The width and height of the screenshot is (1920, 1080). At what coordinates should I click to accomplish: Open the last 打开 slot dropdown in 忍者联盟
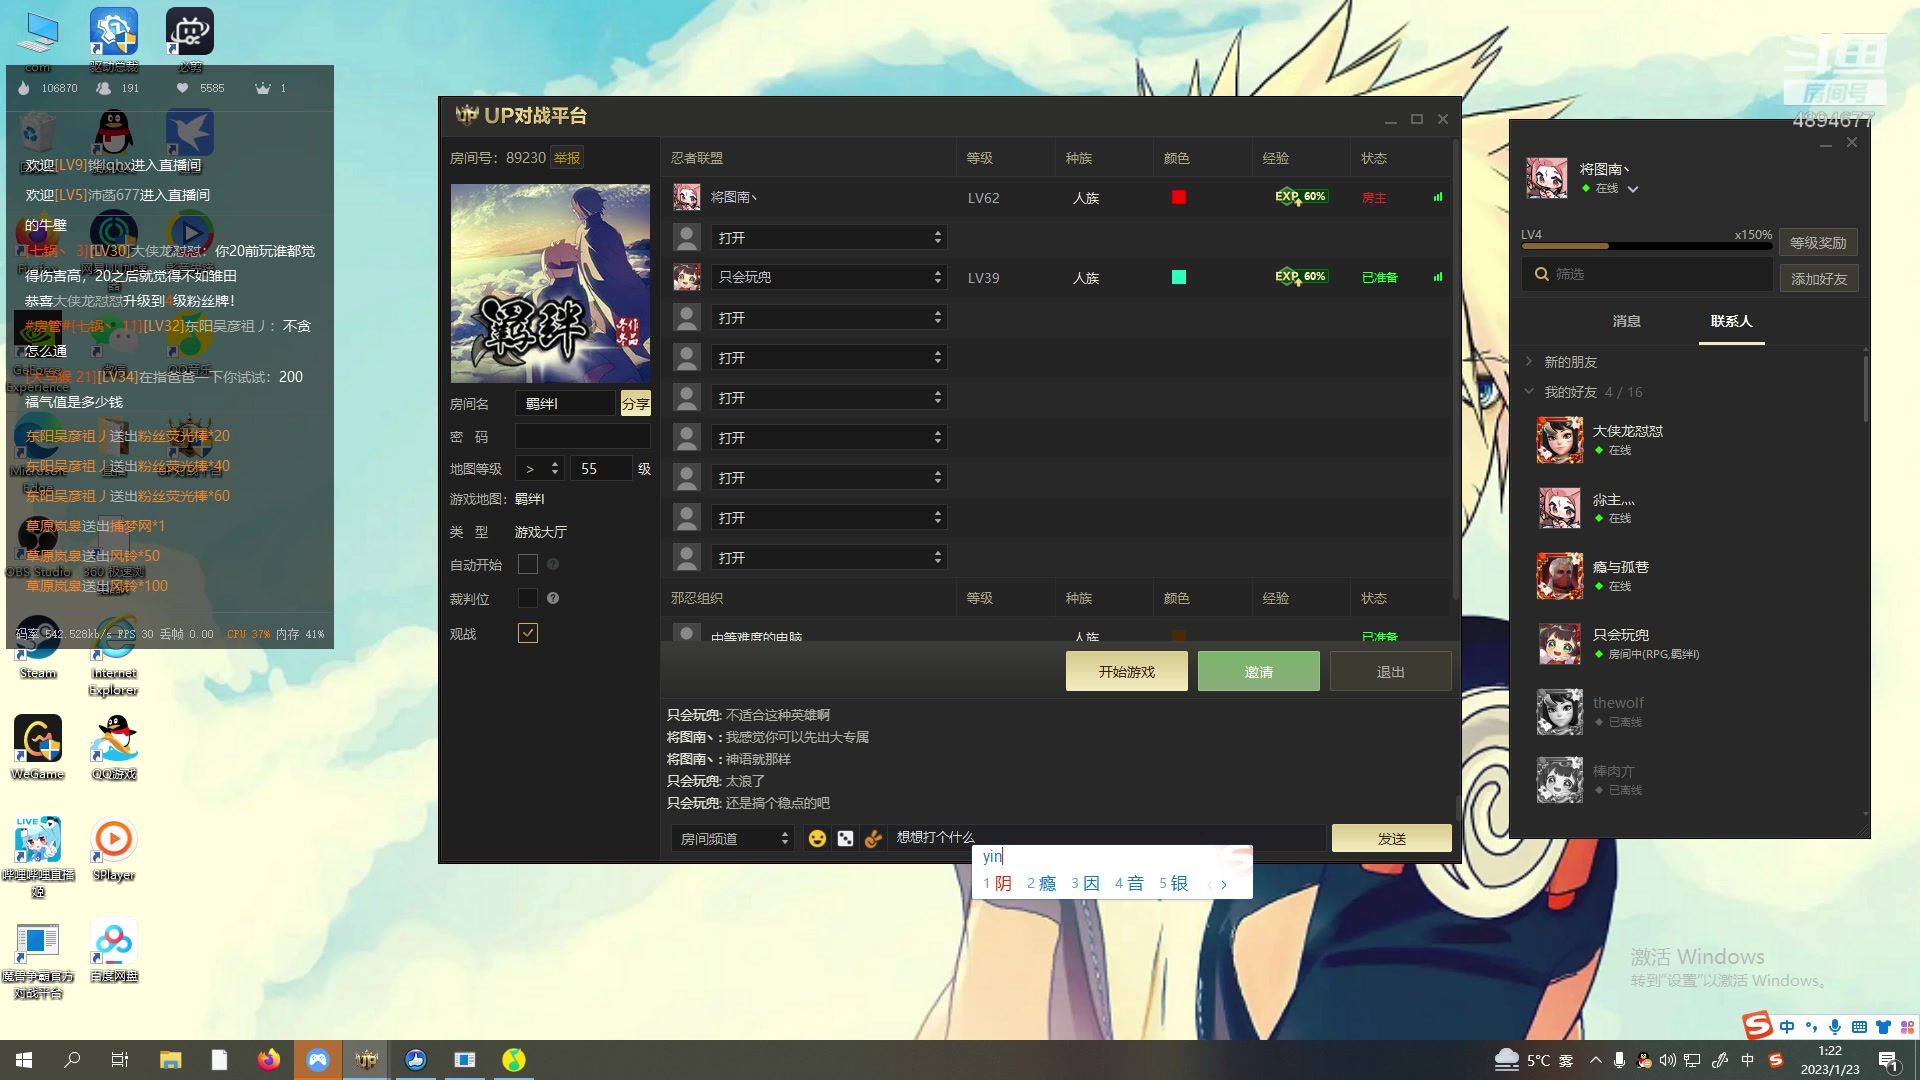click(x=829, y=557)
